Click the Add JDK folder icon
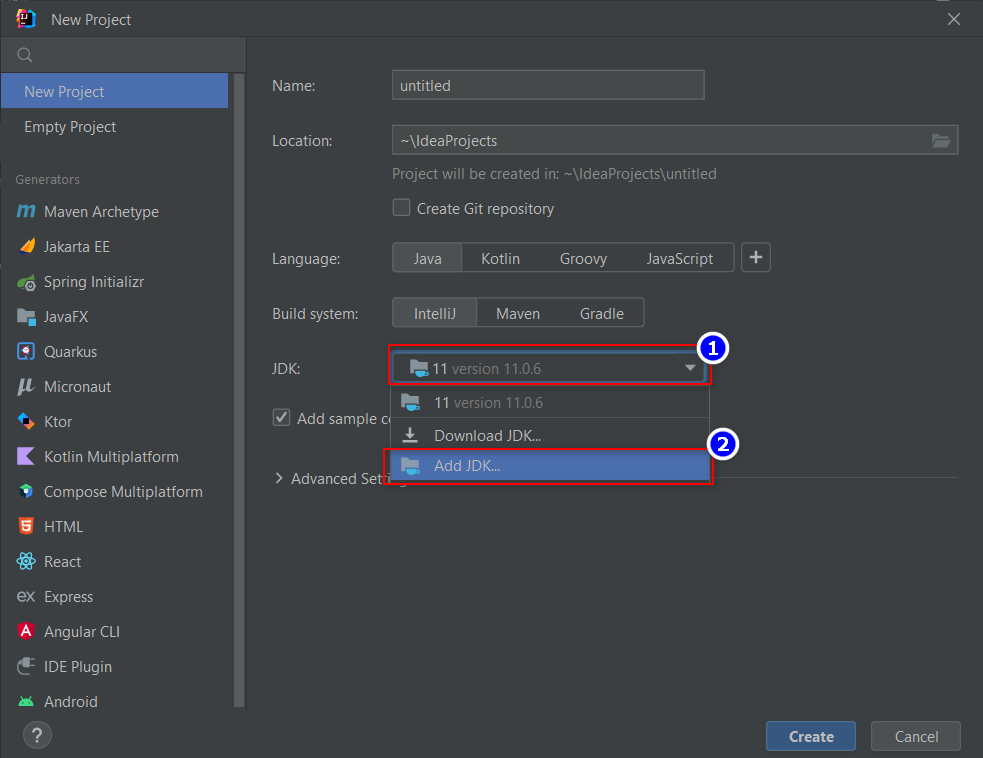983x758 pixels. click(410, 466)
